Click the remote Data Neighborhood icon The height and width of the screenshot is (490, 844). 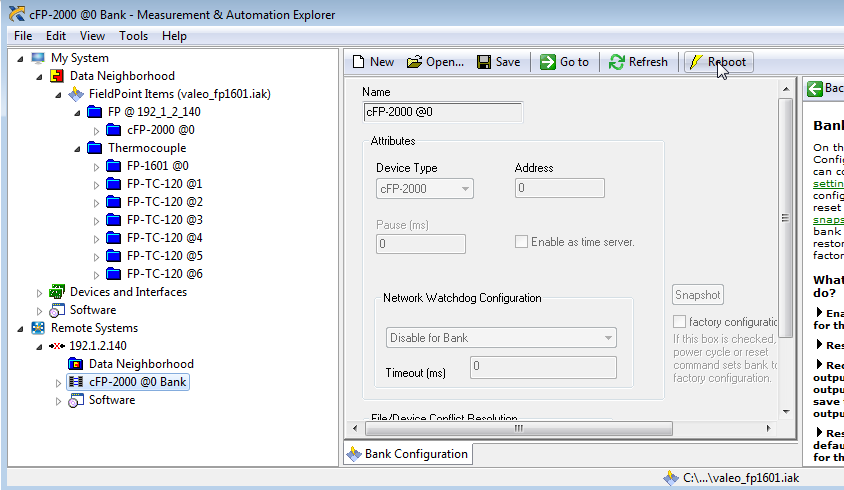pos(75,364)
